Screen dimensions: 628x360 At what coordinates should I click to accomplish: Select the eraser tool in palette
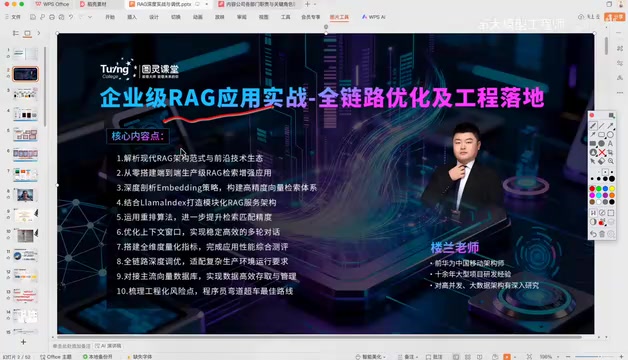tap(602, 161)
